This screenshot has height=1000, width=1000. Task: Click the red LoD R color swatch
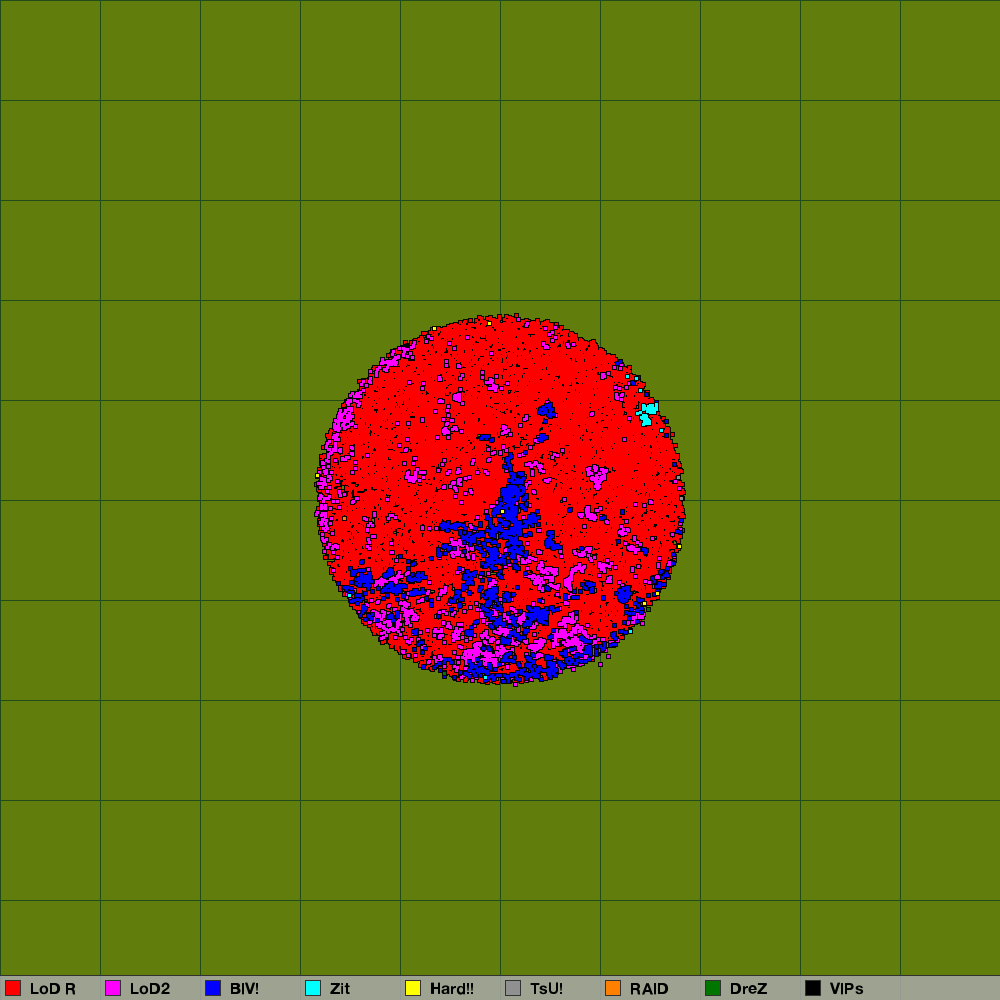(x=13, y=988)
